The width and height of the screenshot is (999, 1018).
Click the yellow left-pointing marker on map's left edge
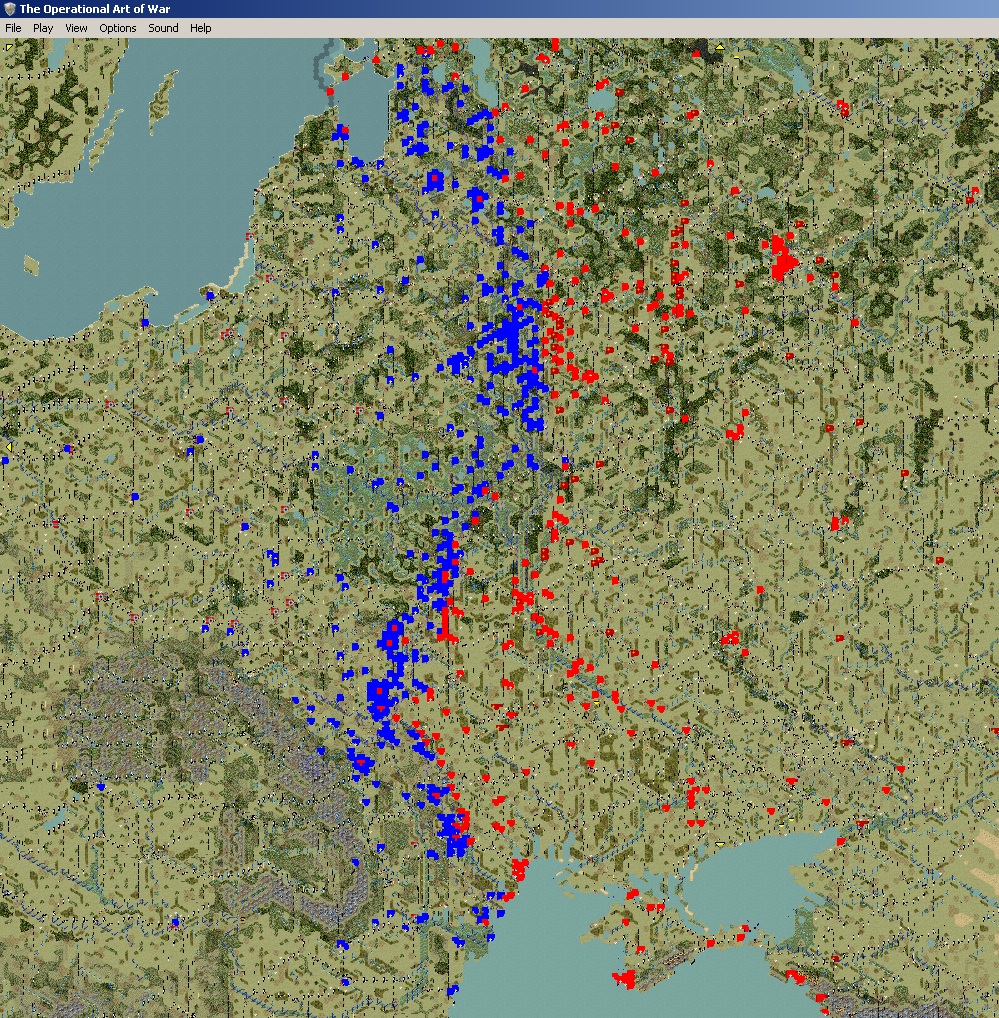coord(8,447)
